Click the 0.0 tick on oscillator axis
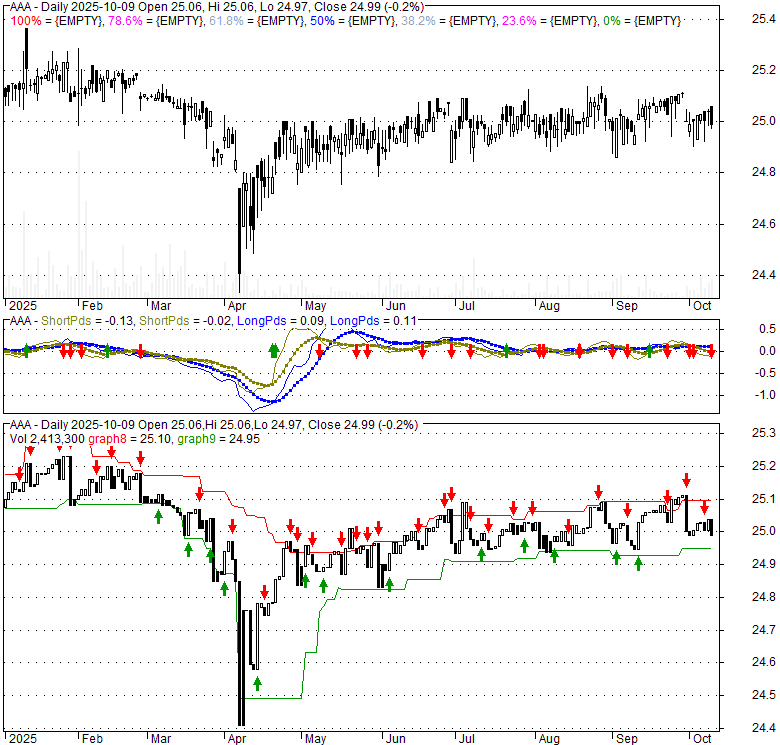Screen dimensions: 780x745 point(767,351)
